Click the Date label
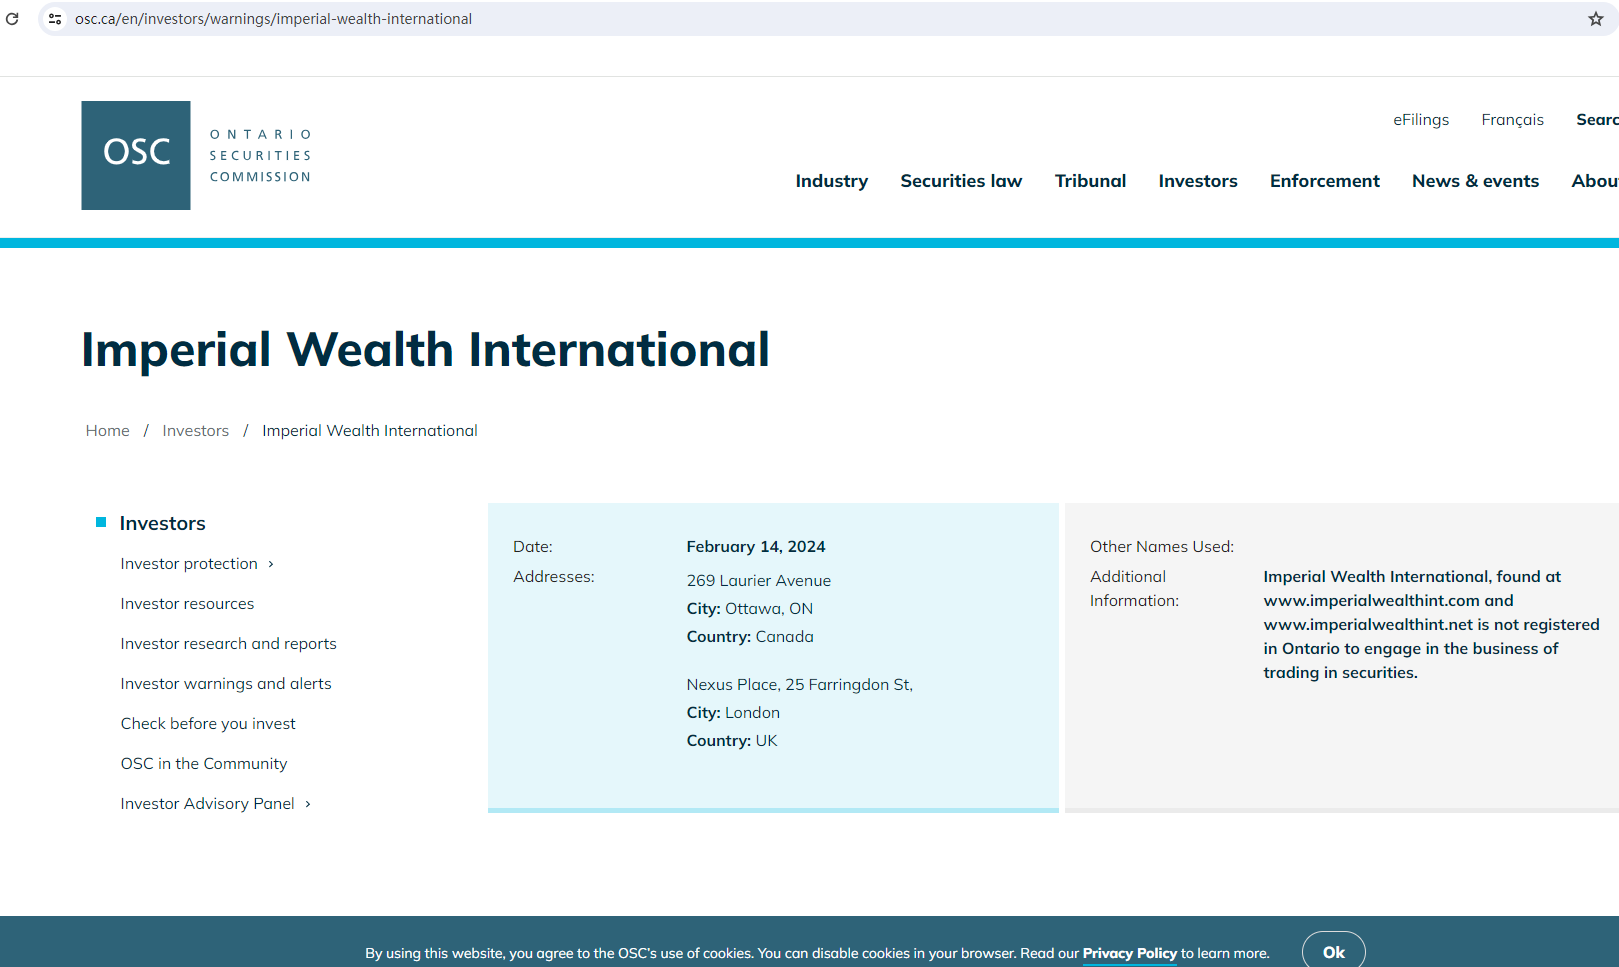 (x=533, y=547)
